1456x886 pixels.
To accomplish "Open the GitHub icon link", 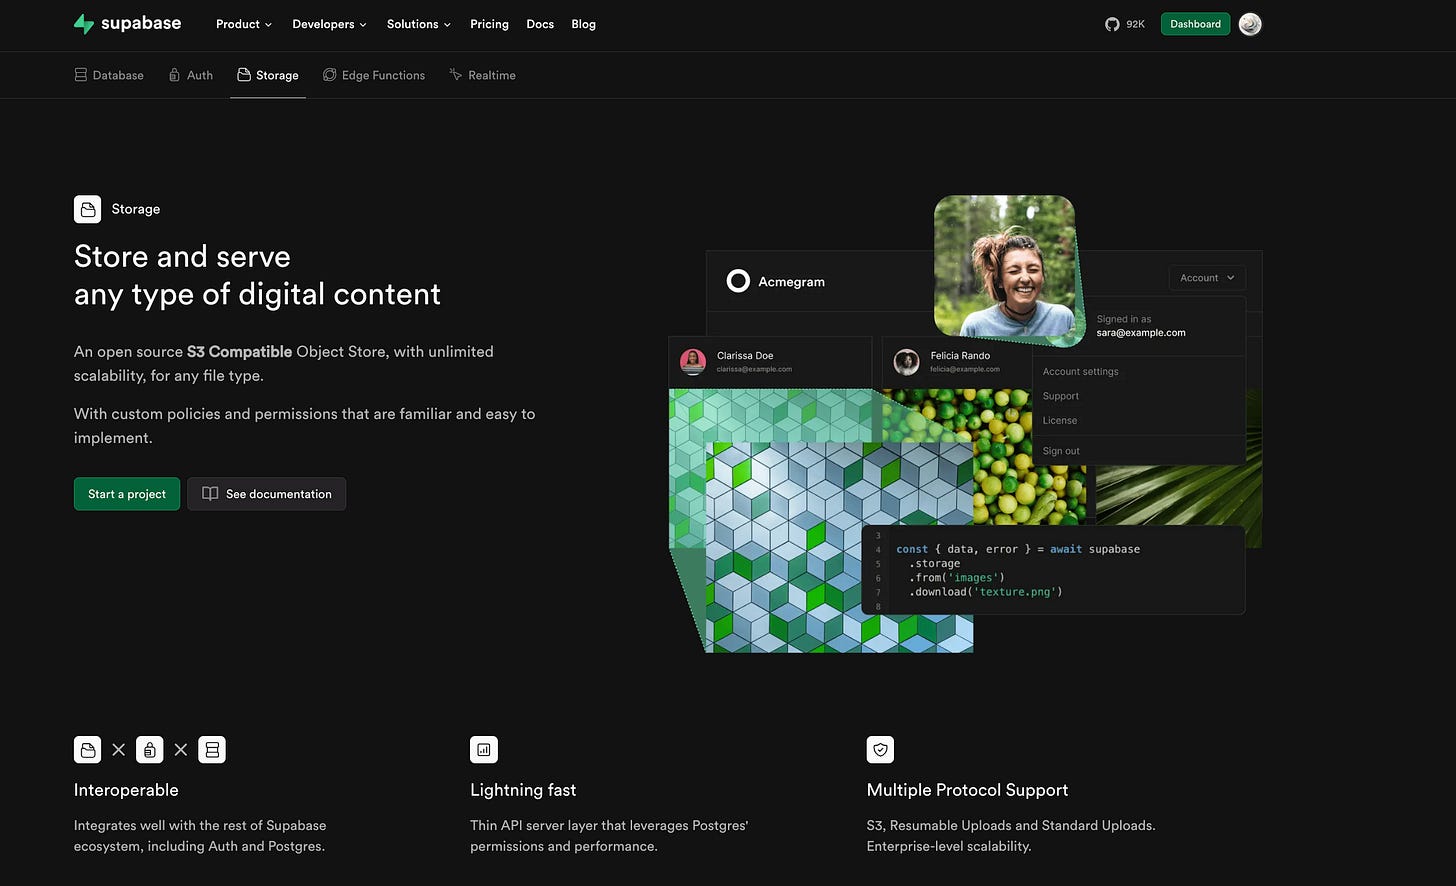I will 1112,24.
